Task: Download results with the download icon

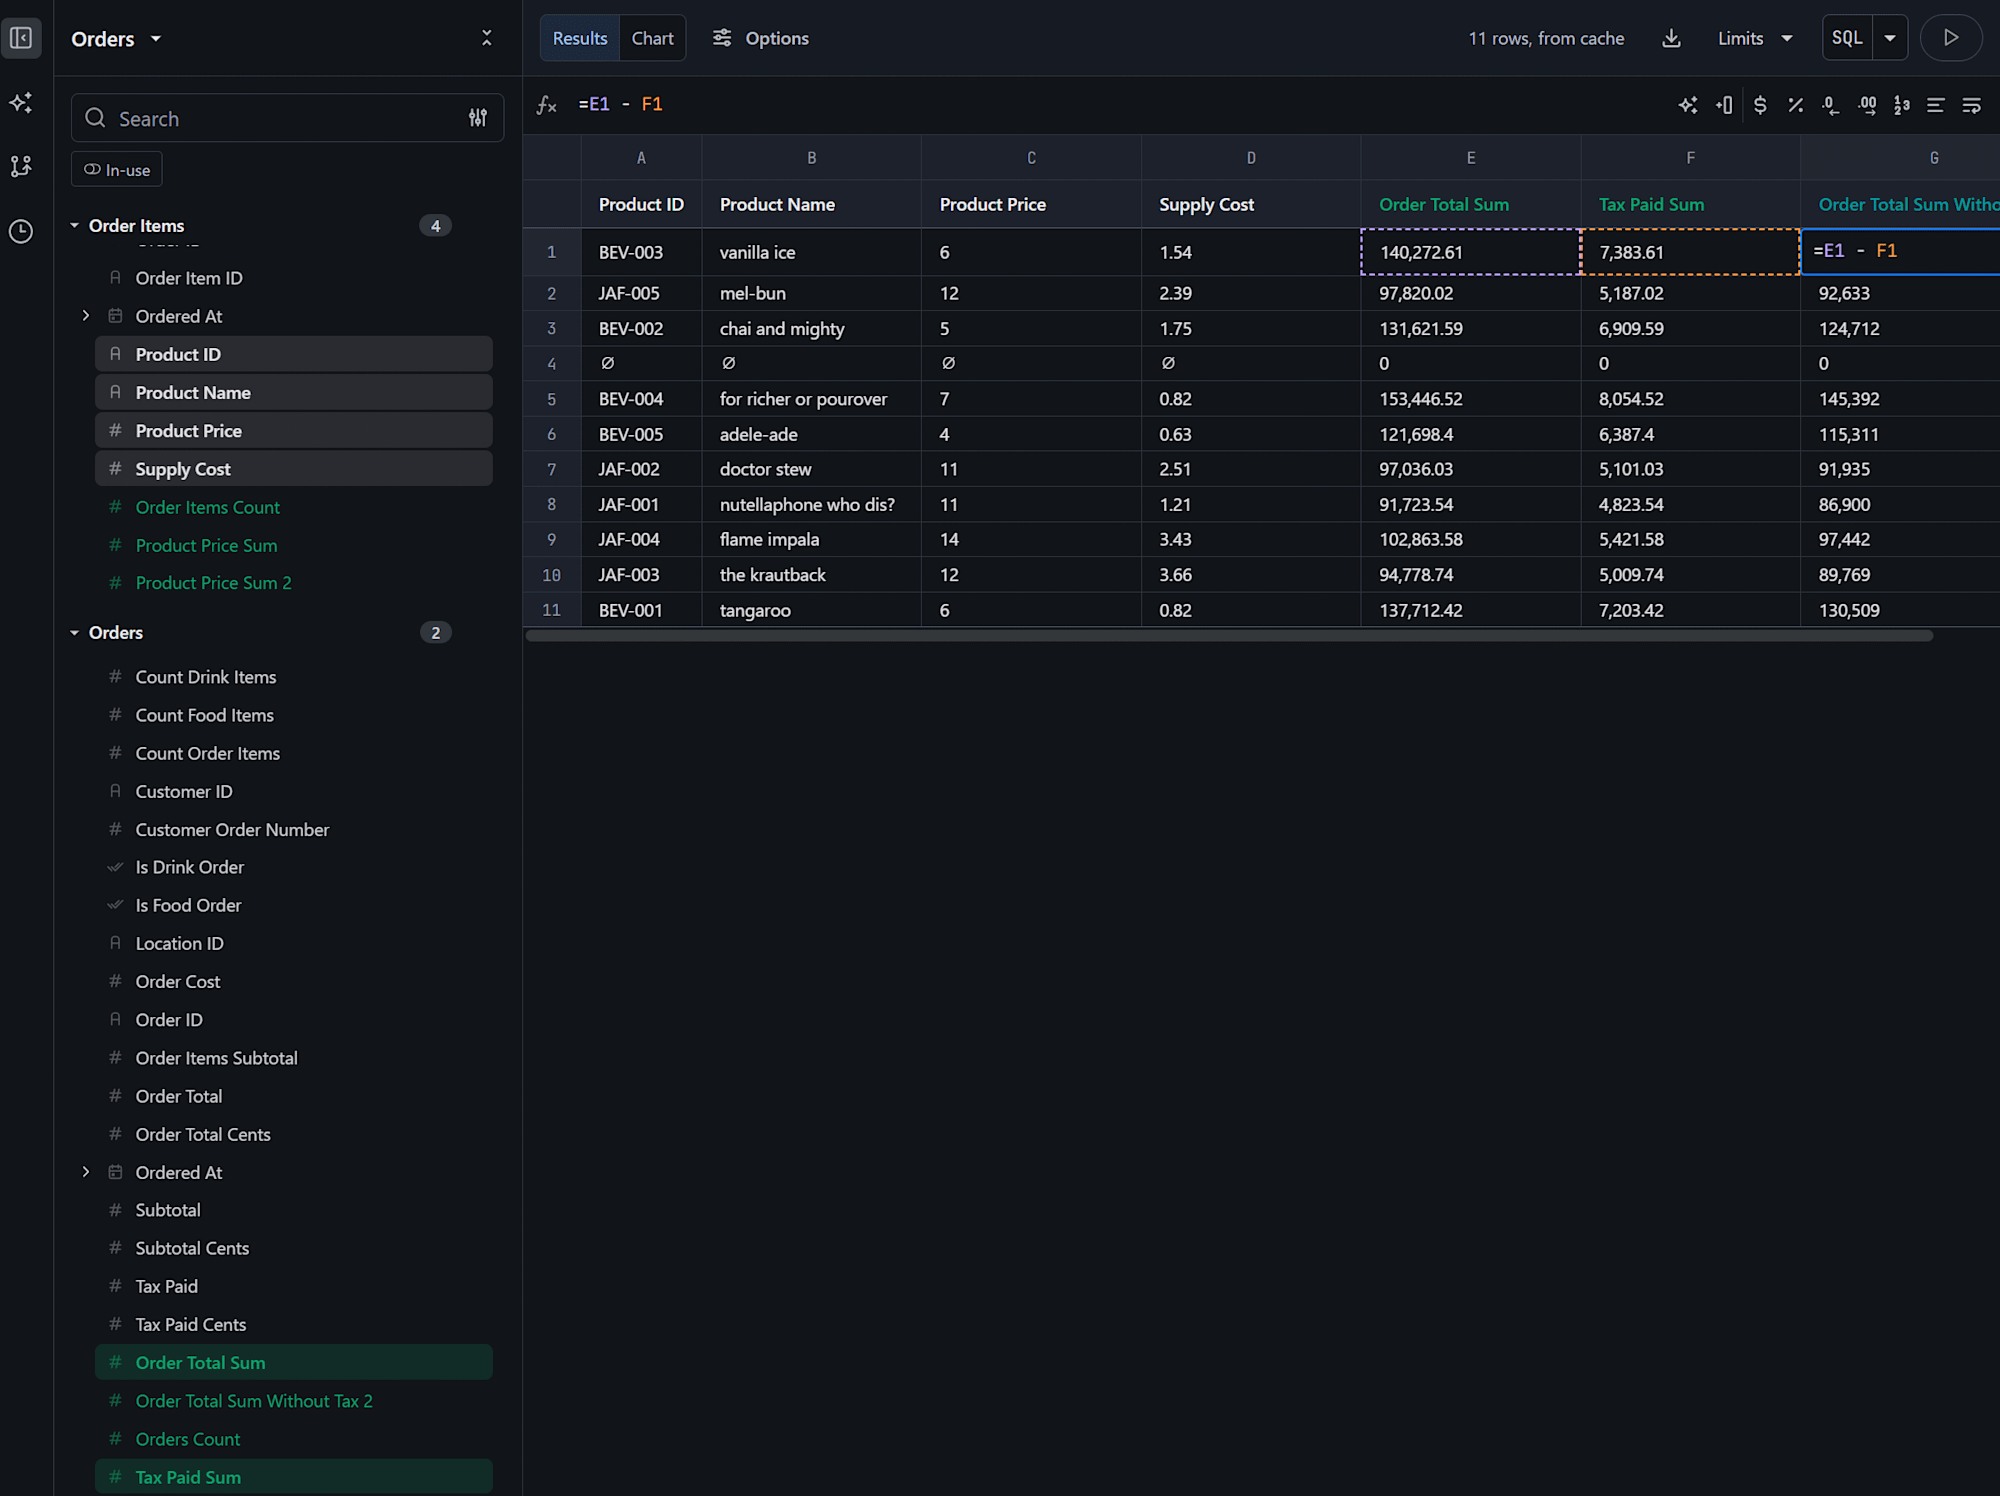Action: tap(1671, 38)
